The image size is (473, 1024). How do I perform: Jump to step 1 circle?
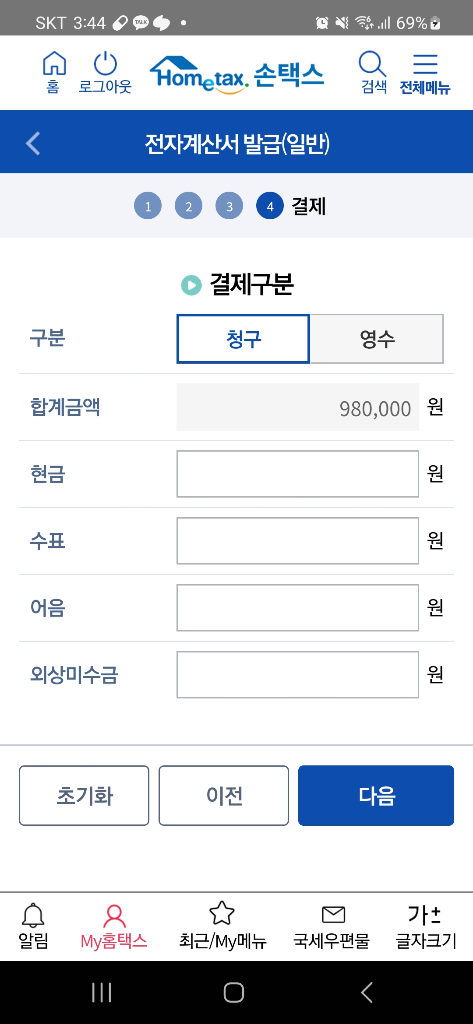point(148,206)
